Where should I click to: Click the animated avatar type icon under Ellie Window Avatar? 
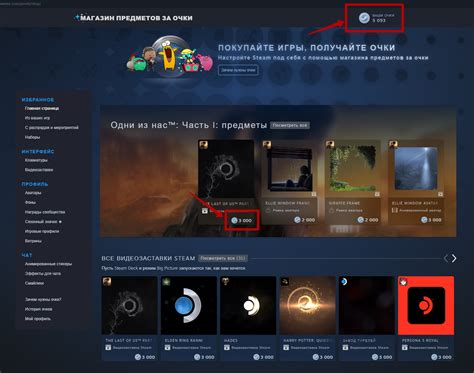395,210
